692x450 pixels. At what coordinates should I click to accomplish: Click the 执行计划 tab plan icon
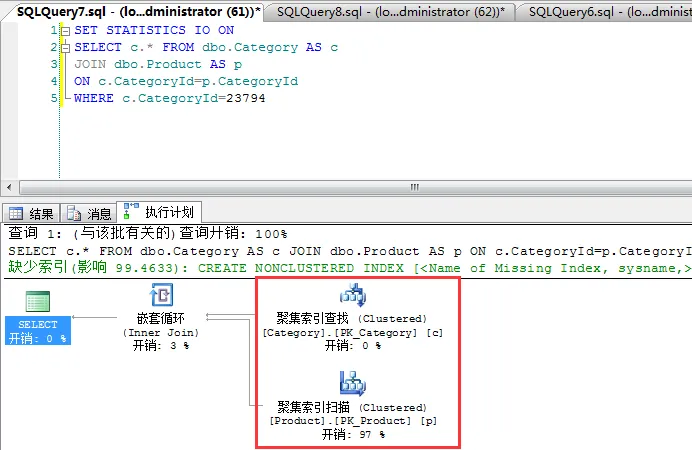(x=131, y=211)
